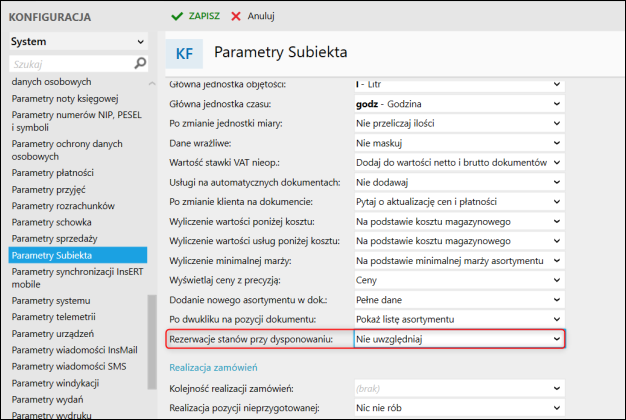Open Wyliczenie wartości usług poniżej kosztu dropdown
The height and width of the screenshot is (420, 626).
pyautogui.click(x=460, y=241)
